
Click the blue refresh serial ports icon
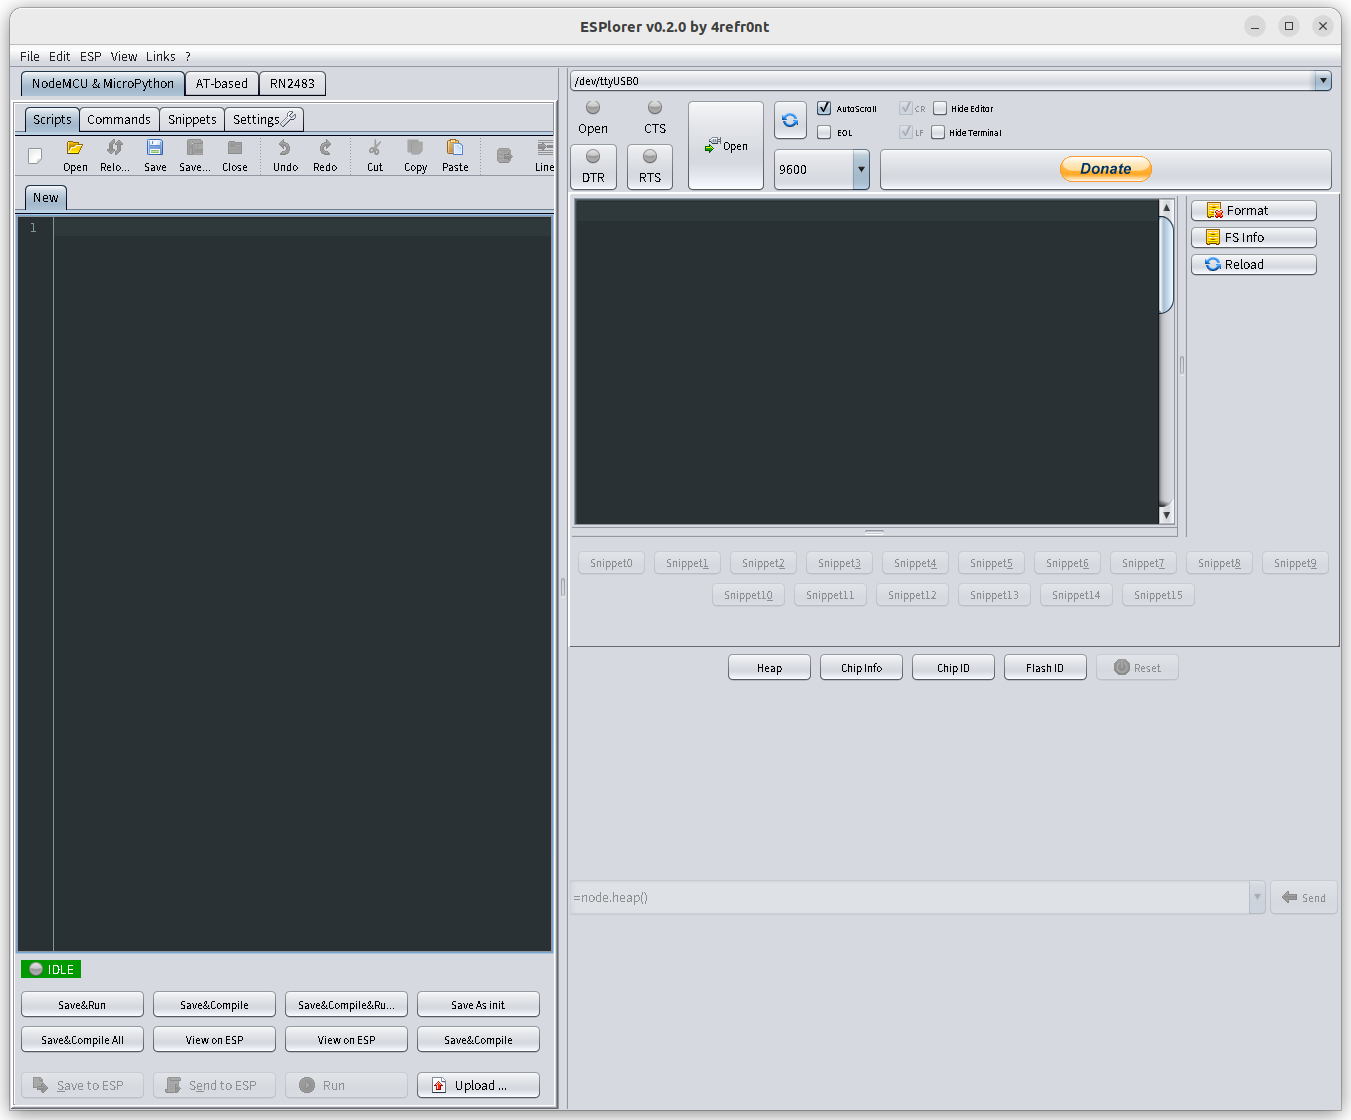point(790,121)
